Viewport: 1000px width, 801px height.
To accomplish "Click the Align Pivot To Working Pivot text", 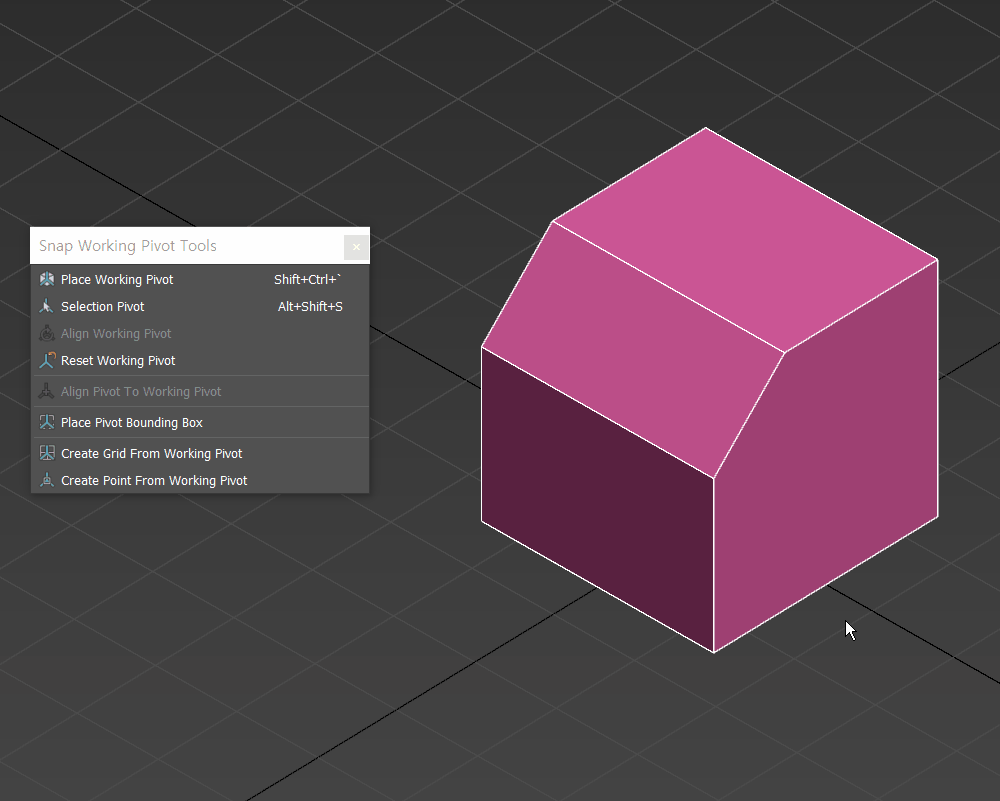I will click(141, 392).
